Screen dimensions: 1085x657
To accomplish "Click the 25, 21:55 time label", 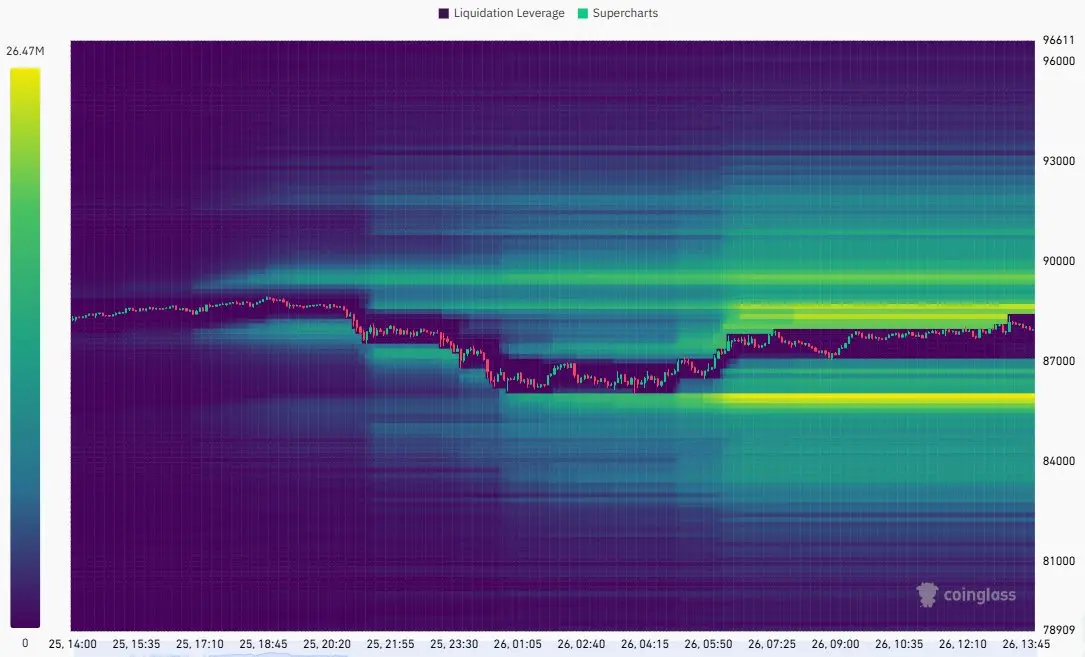I will click(x=390, y=644).
